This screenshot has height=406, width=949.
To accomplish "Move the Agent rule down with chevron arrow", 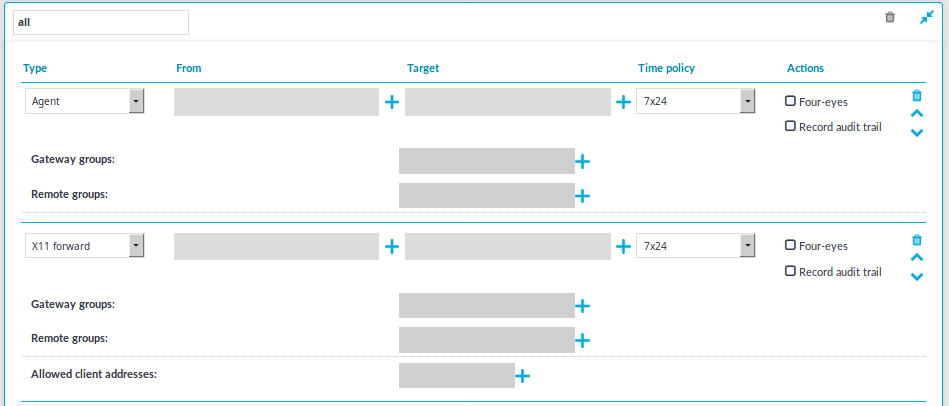I will point(917,133).
